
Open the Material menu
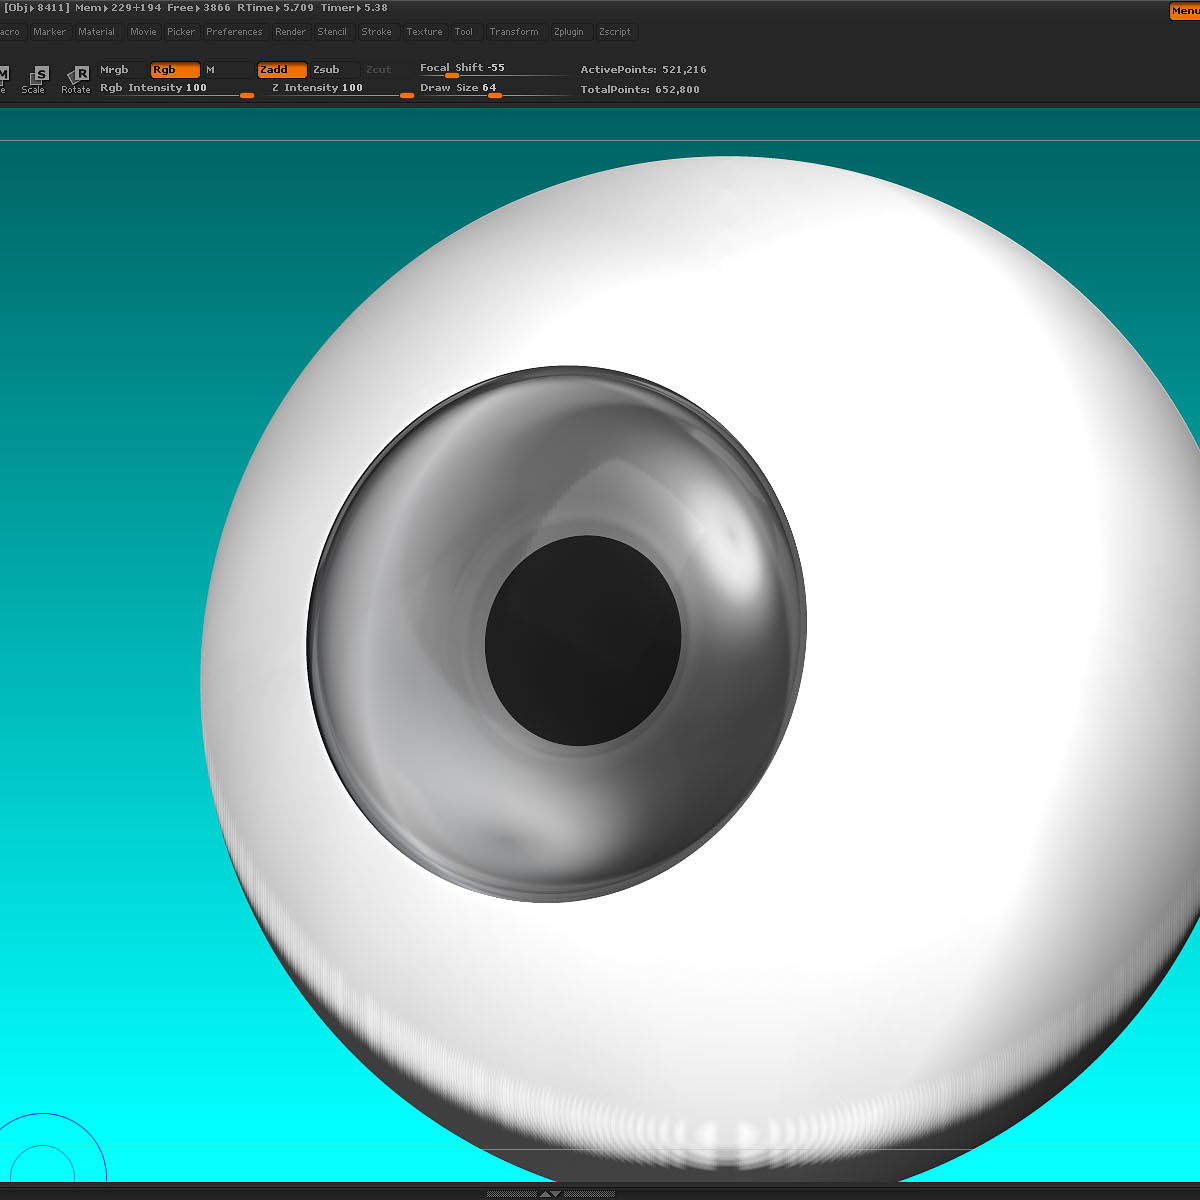coord(97,32)
